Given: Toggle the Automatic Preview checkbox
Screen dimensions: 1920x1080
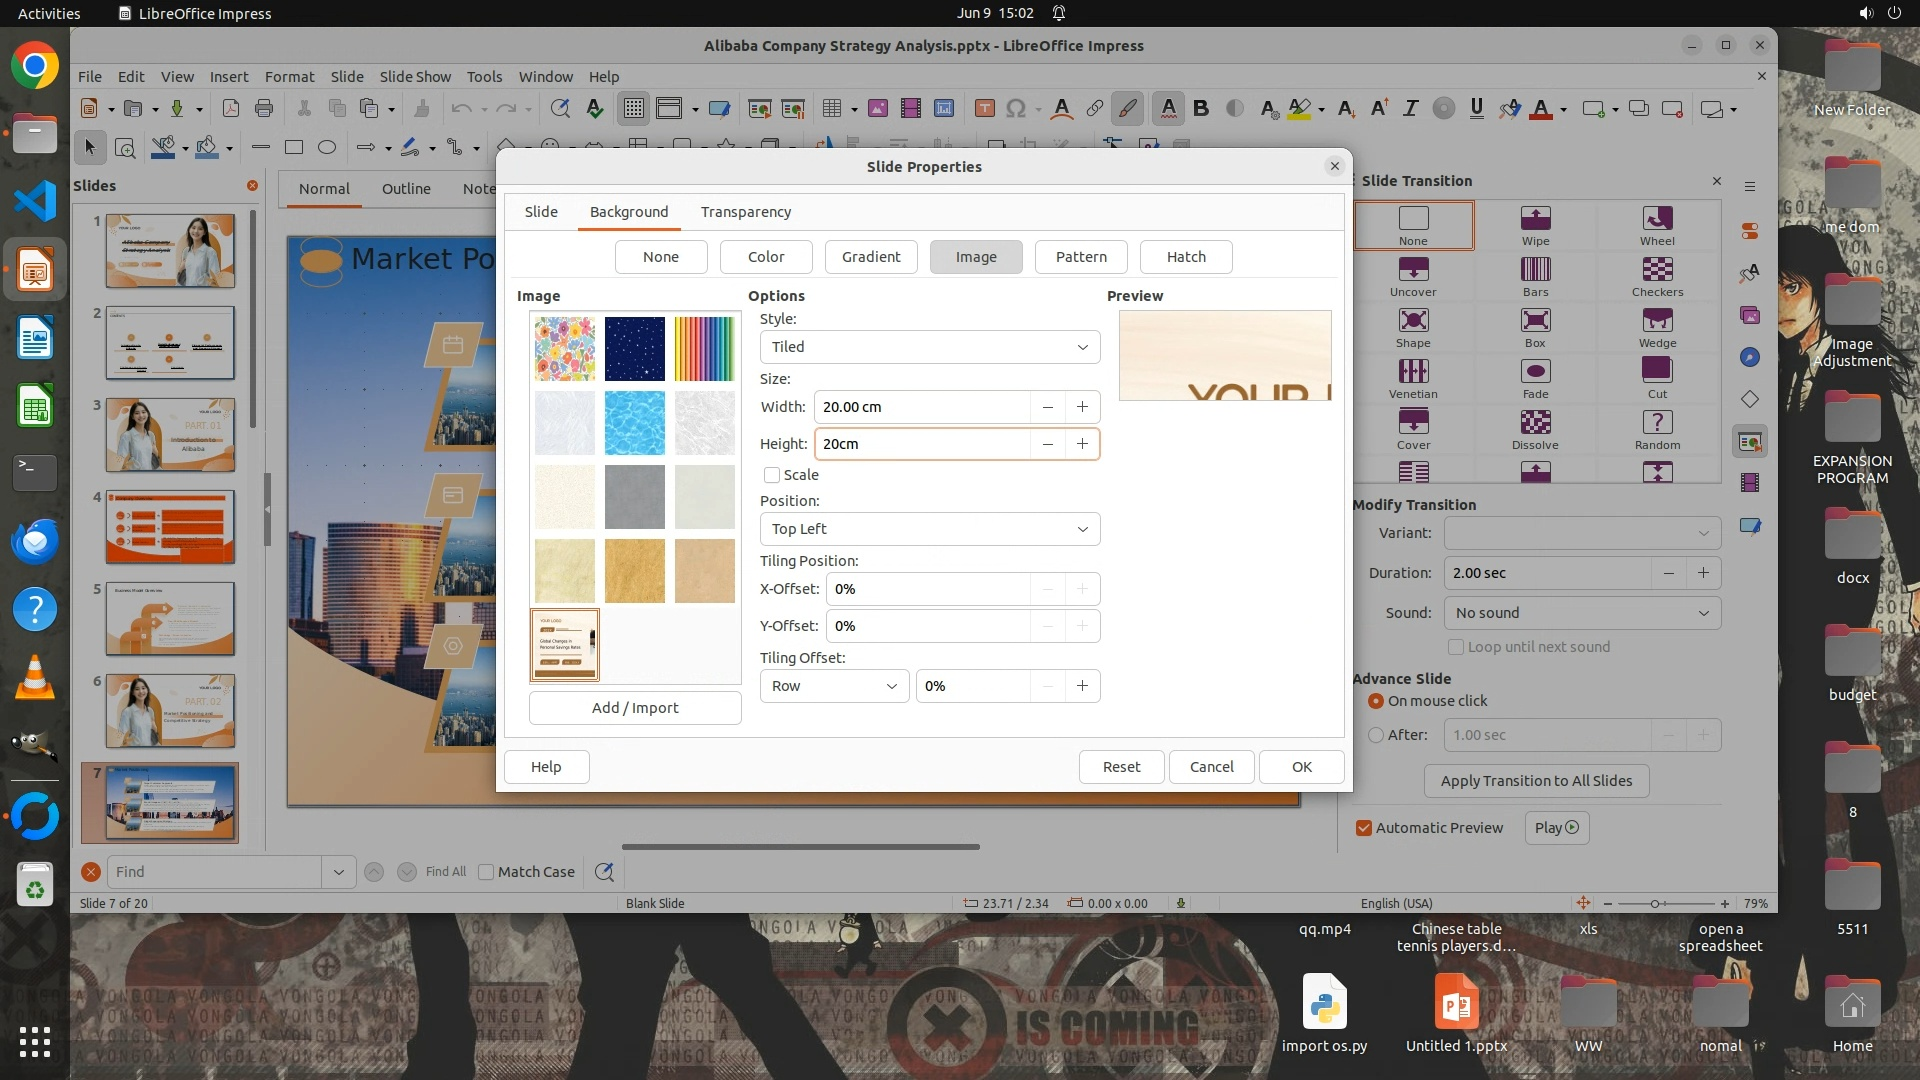Looking at the screenshot, I should tap(1364, 828).
